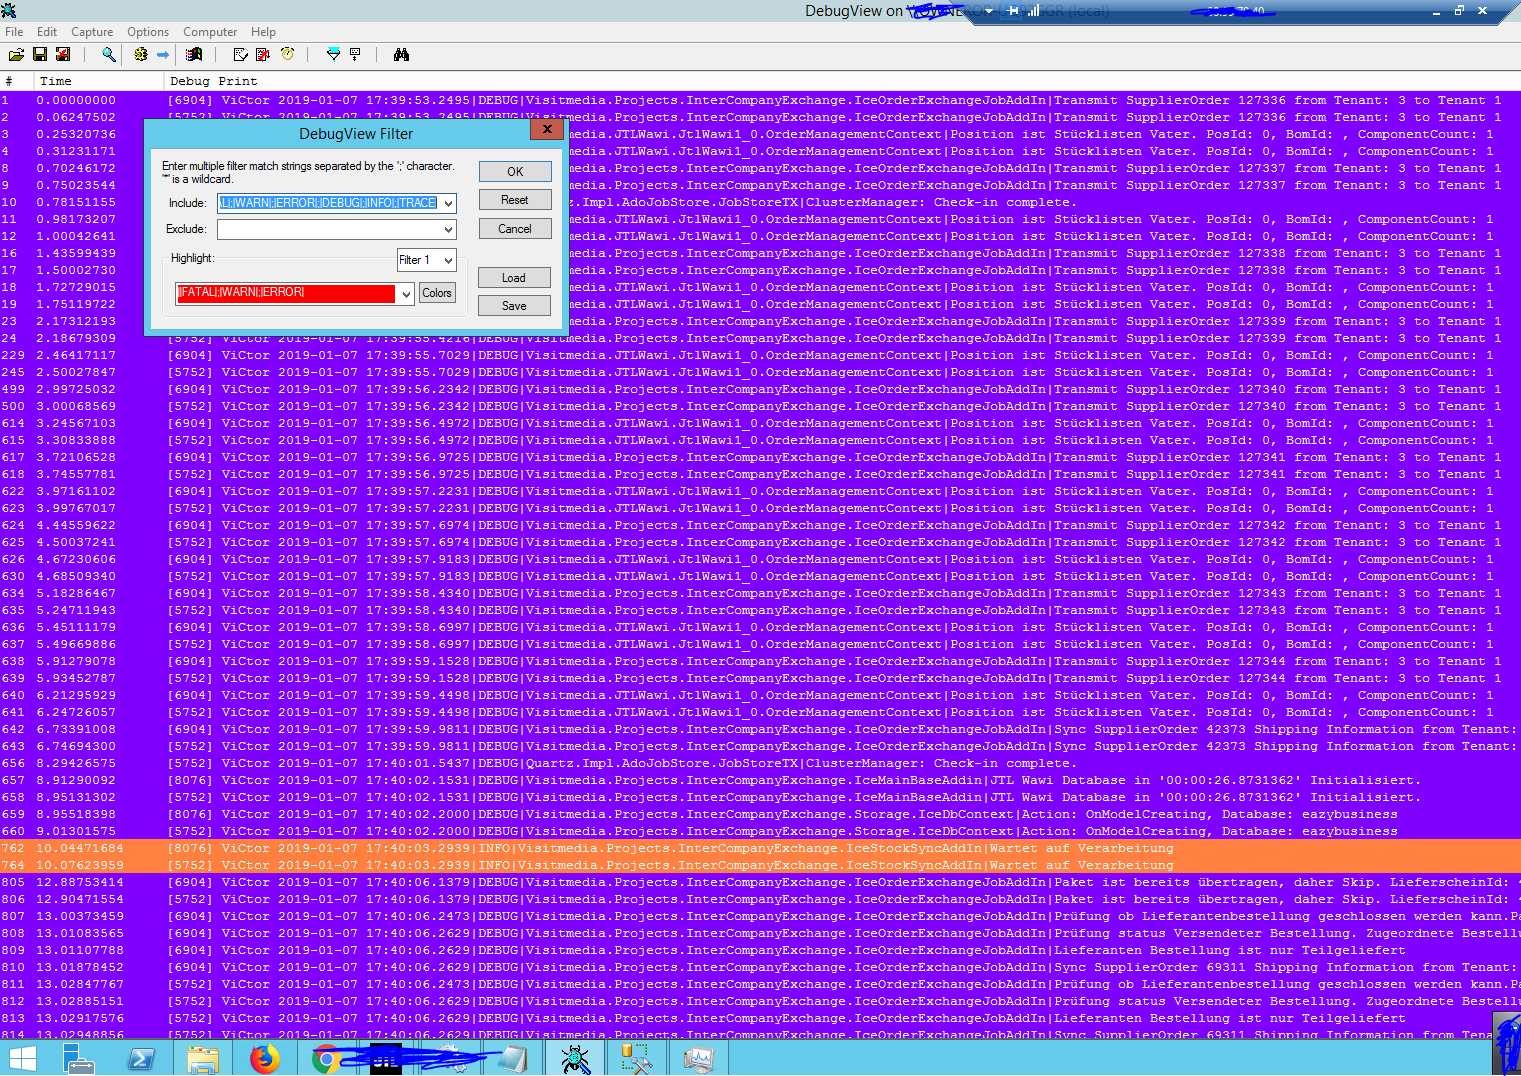The image size is (1521, 1076).
Task: Toggle clock time display icon
Action: coord(288,54)
